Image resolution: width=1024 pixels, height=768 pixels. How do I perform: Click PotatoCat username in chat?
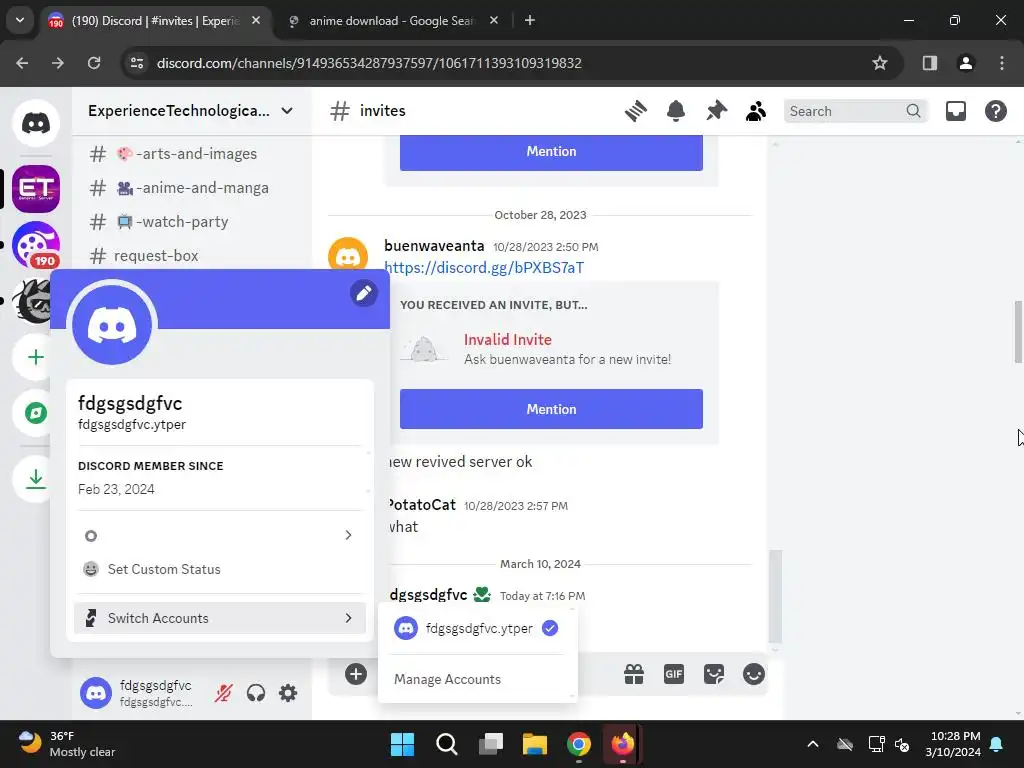tap(423, 505)
